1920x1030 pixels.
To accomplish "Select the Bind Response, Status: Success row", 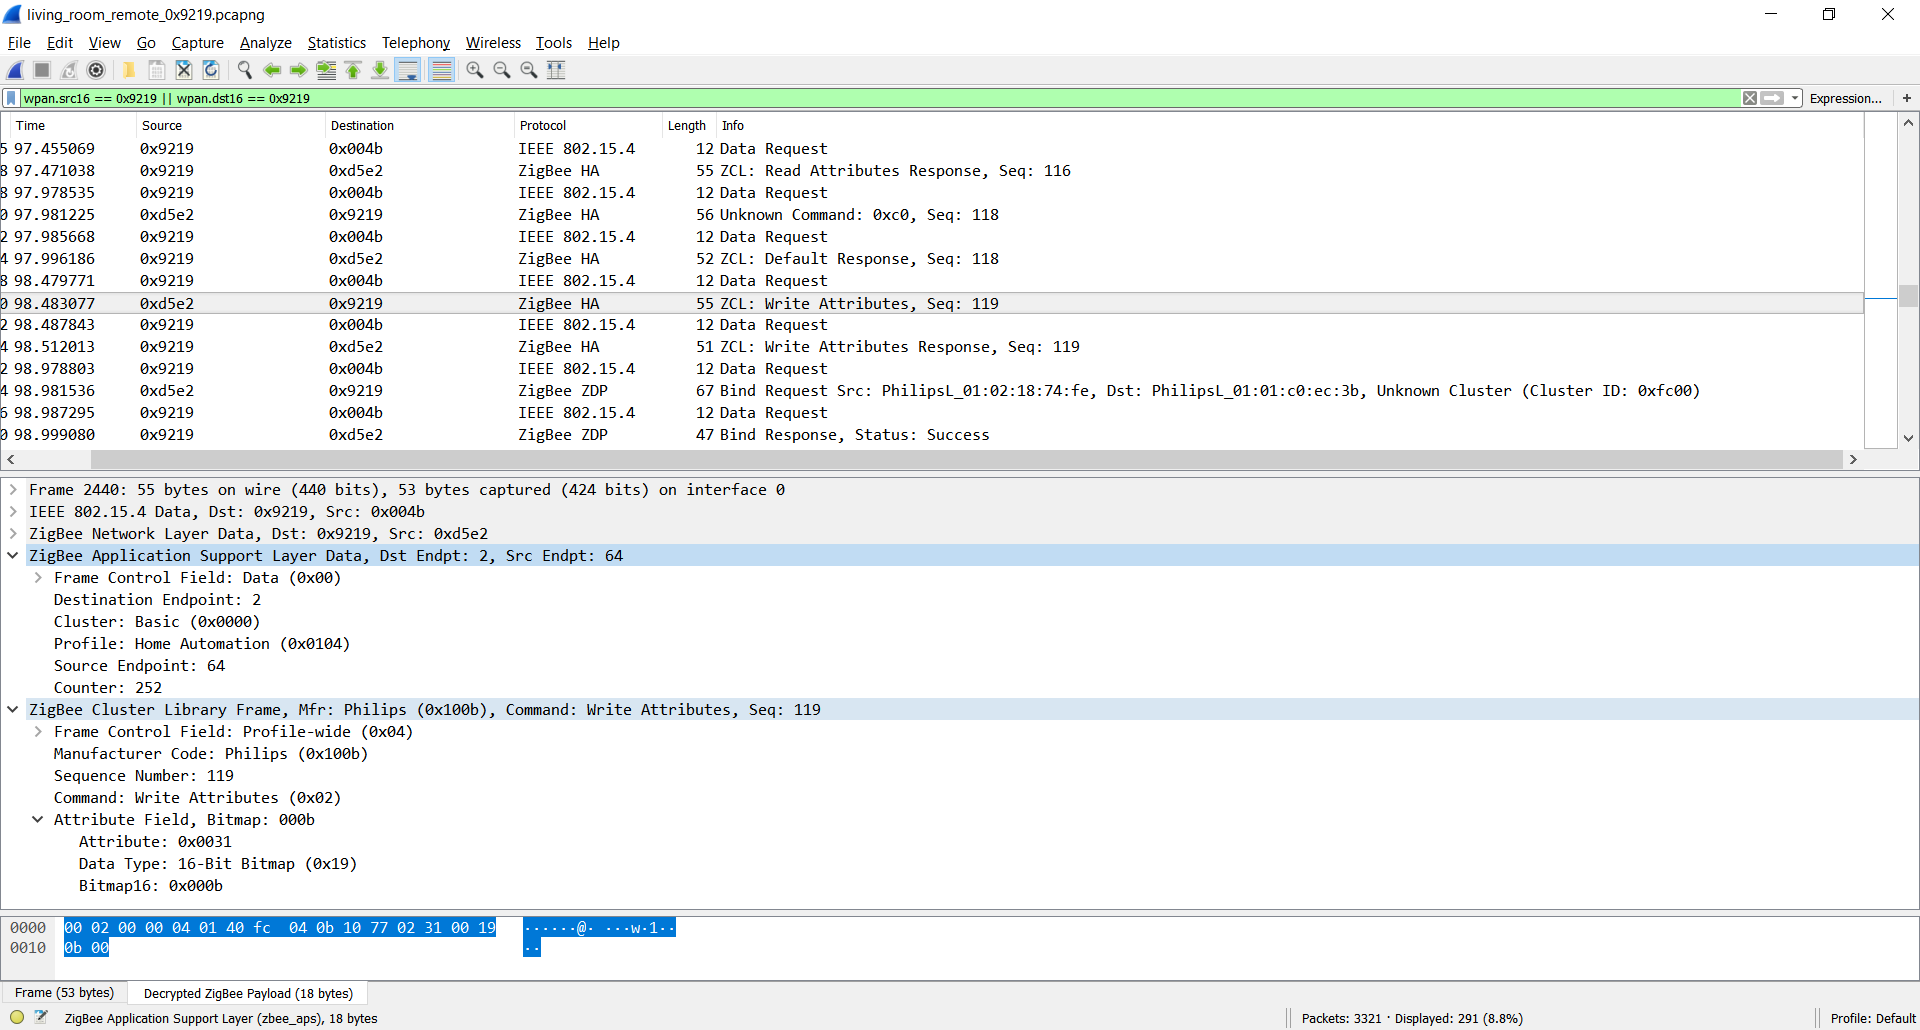I will point(932,435).
